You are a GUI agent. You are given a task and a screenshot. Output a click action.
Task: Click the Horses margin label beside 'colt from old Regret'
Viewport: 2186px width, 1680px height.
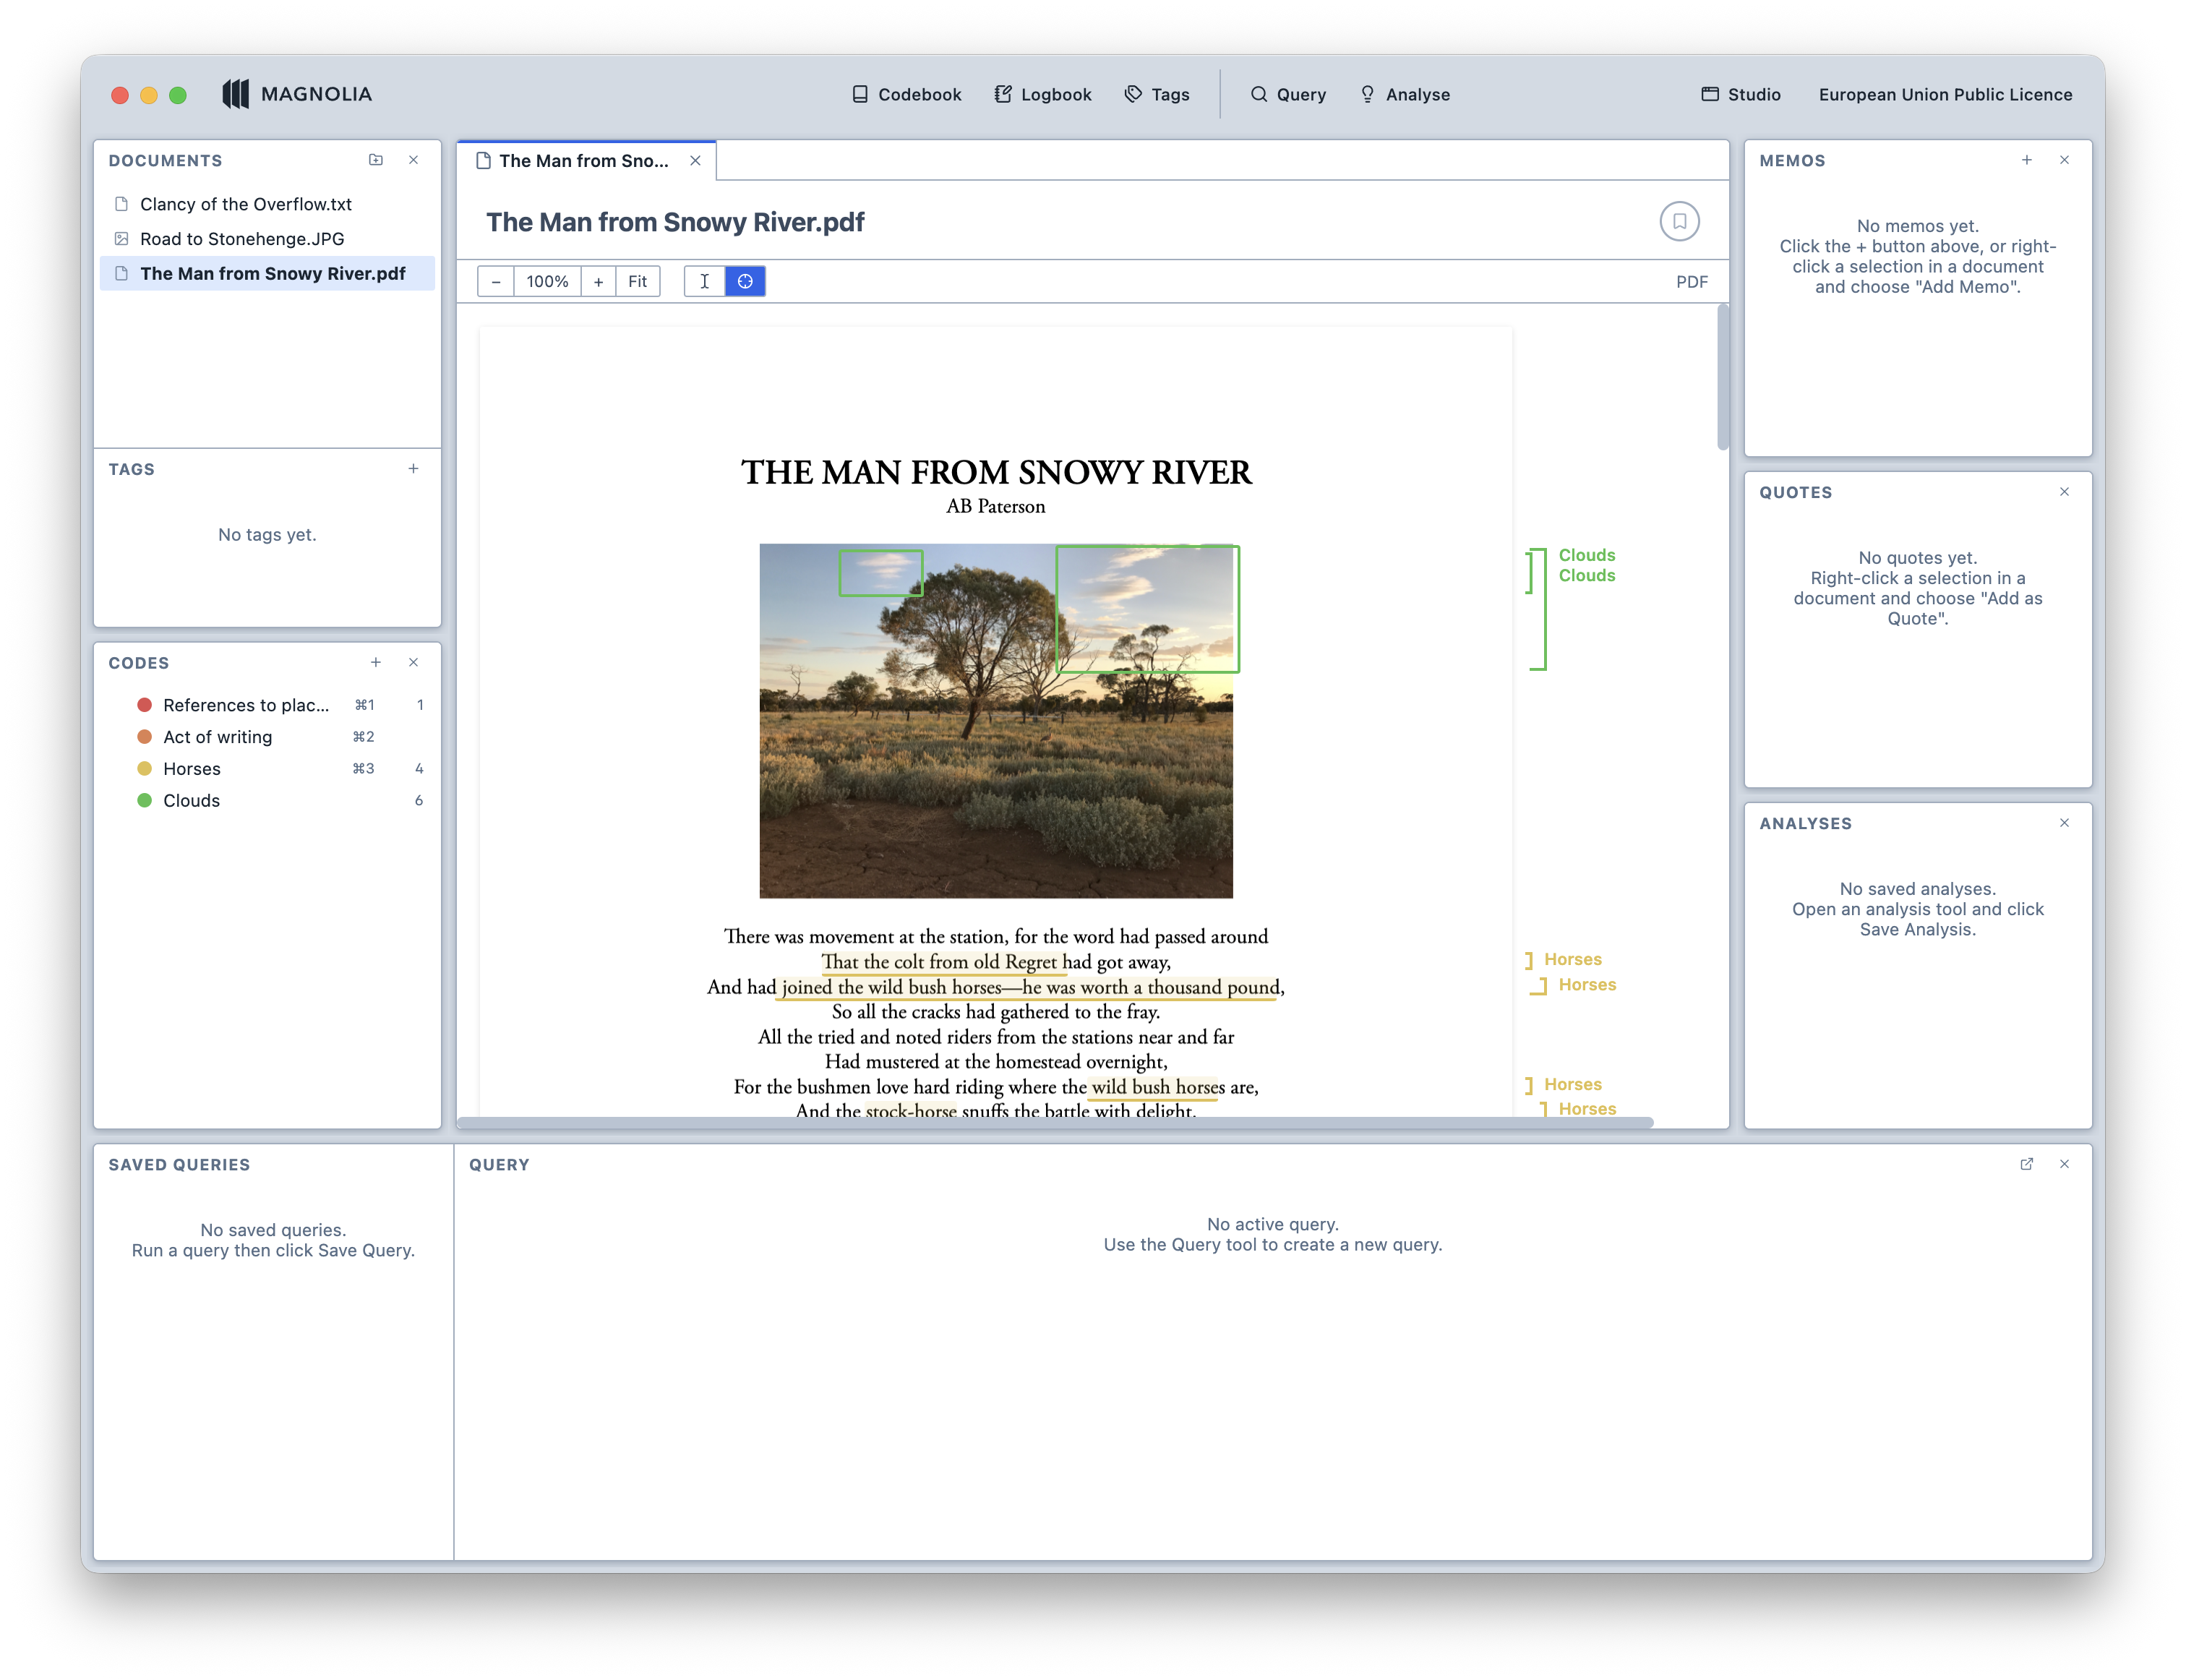(1572, 960)
